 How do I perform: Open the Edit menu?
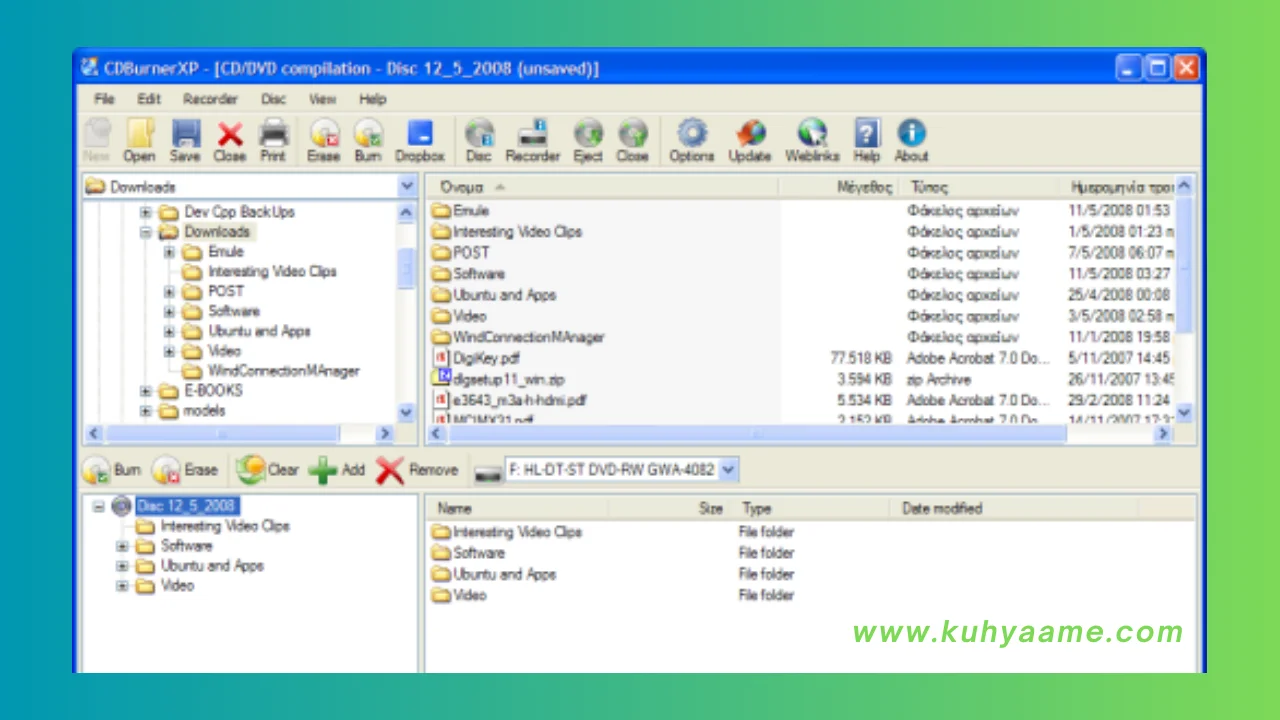(x=149, y=99)
